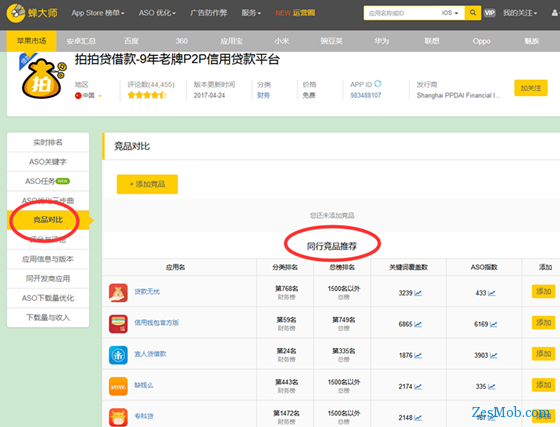Switch to 应用宝 tab

pyautogui.click(x=231, y=41)
